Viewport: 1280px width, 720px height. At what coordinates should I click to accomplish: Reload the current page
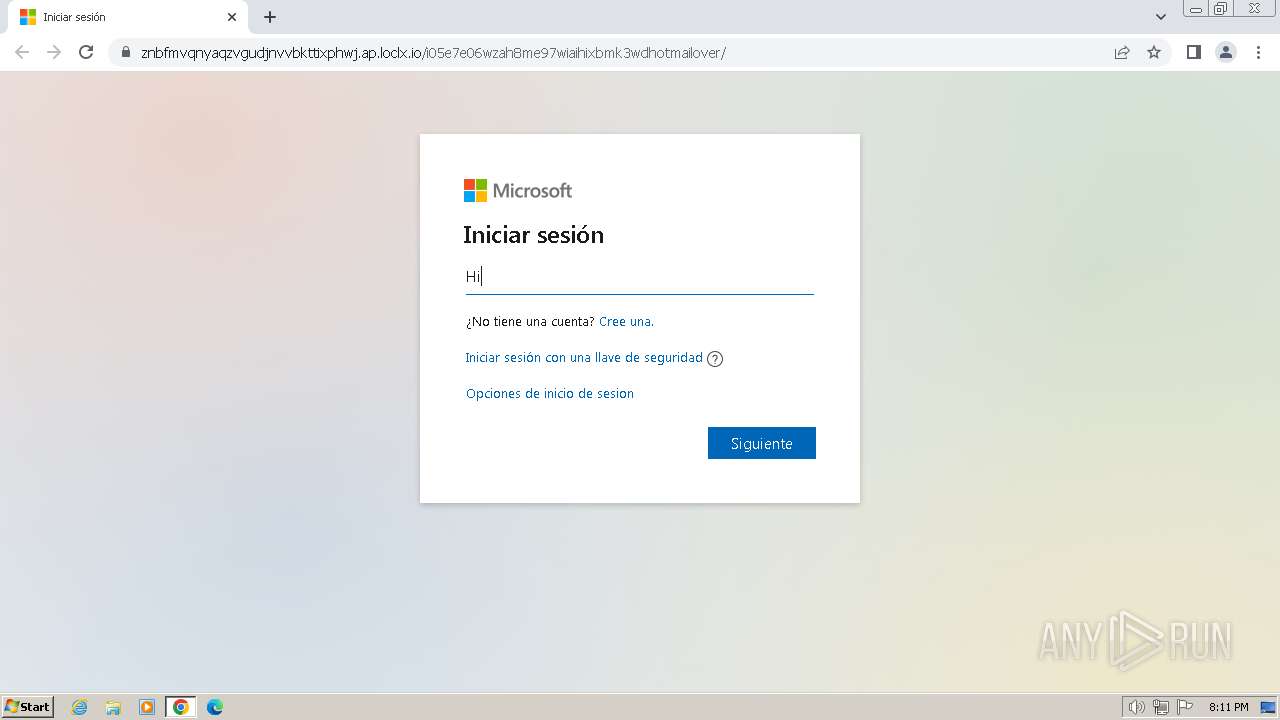(x=86, y=52)
